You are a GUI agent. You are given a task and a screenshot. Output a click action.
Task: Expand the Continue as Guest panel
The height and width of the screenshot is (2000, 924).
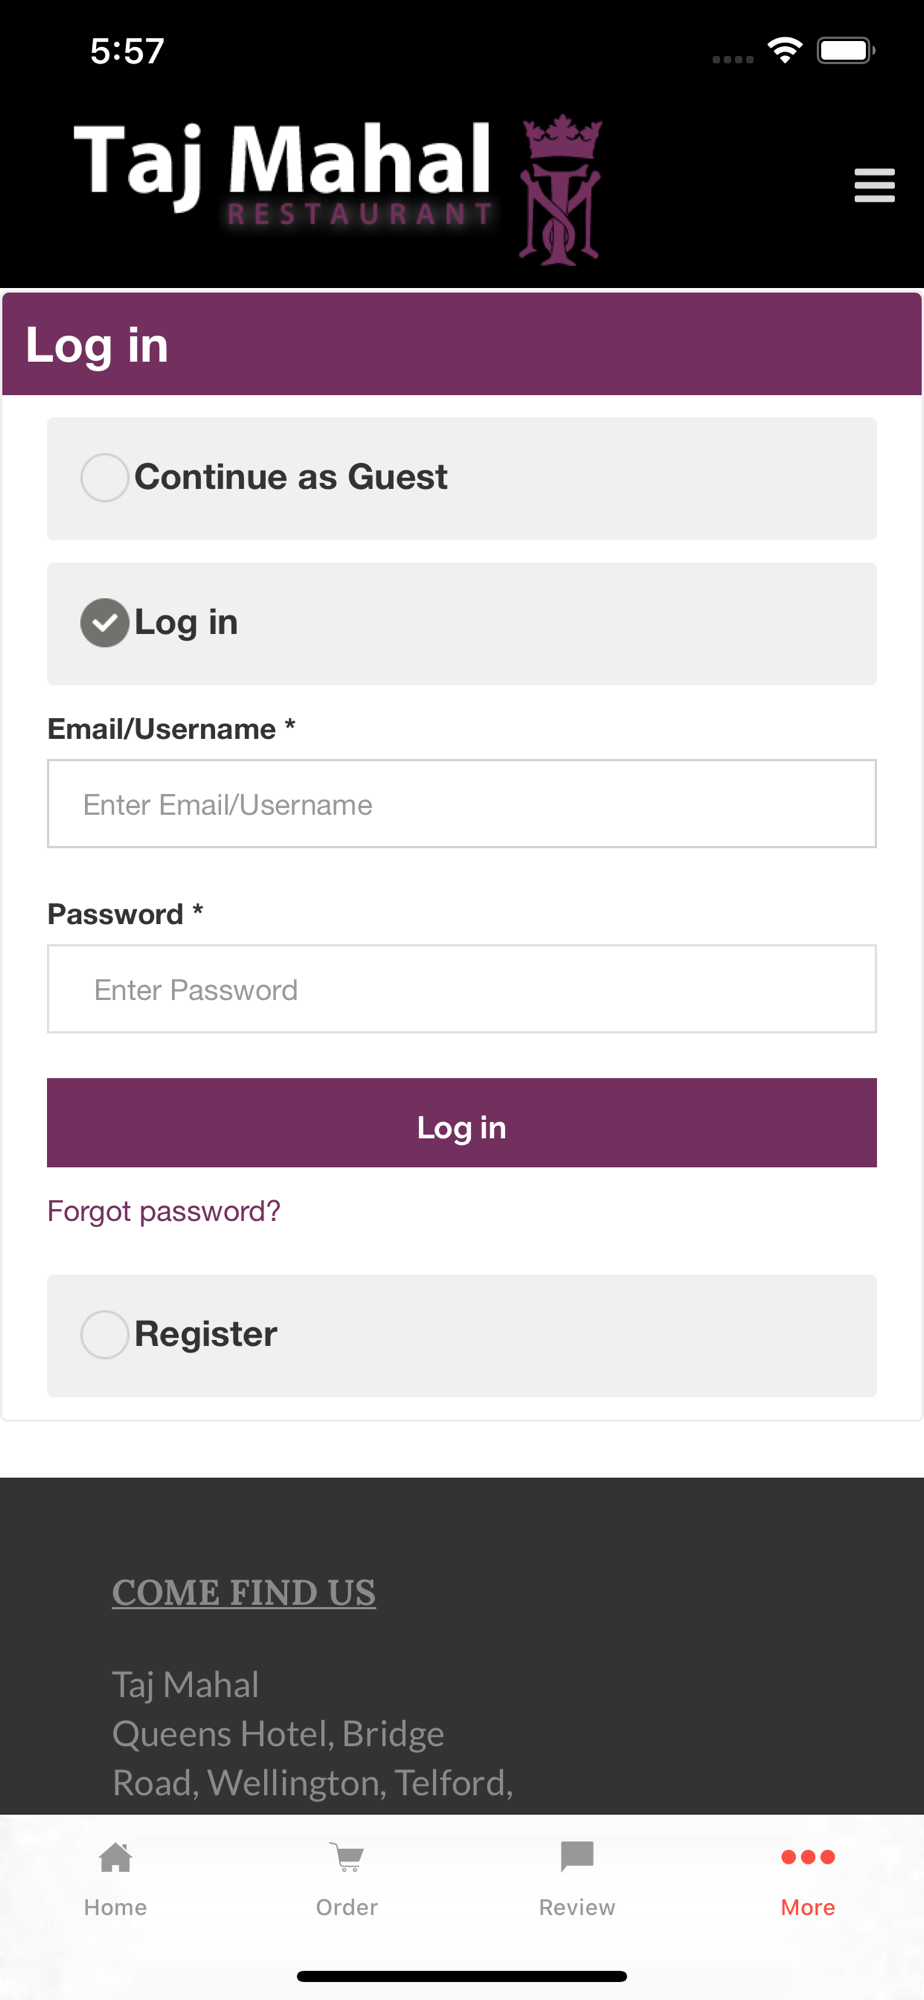tap(462, 478)
